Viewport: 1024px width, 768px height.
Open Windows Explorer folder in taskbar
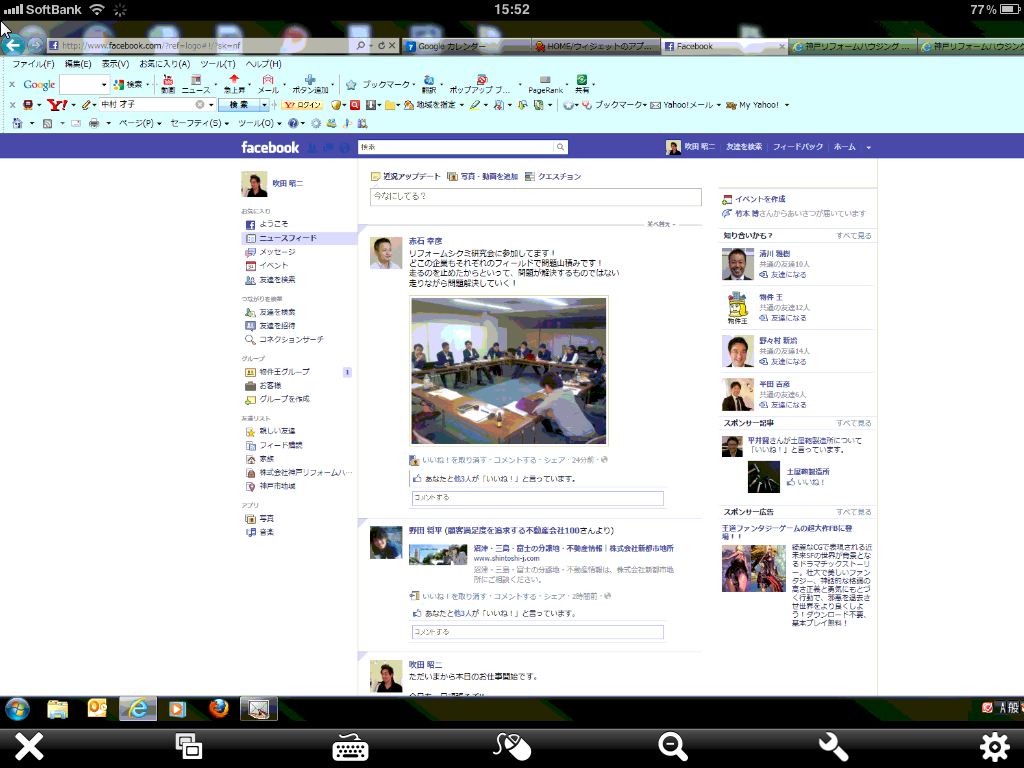tap(57, 709)
